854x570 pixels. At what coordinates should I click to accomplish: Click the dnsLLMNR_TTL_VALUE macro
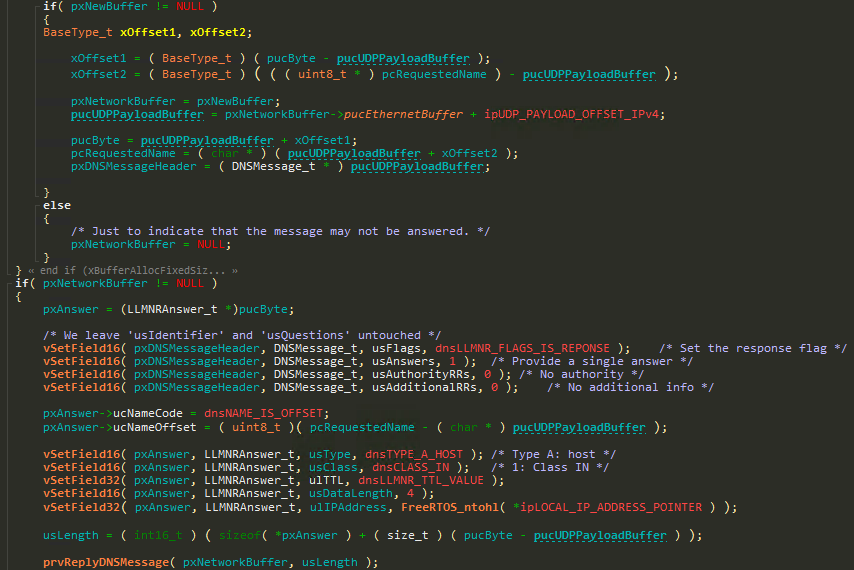(x=414, y=479)
